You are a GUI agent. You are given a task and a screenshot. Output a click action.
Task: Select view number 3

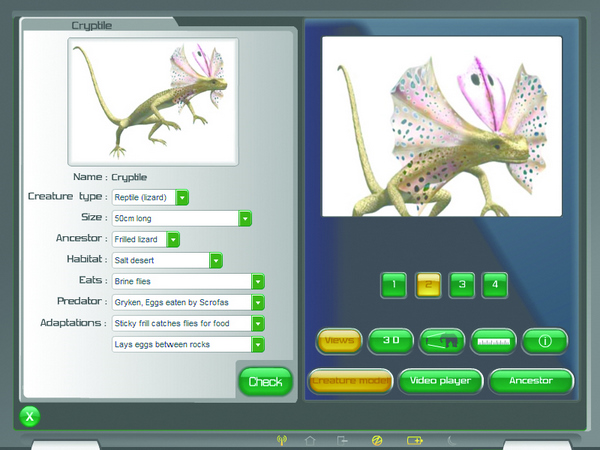pyautogui.click(x=461, y=285)
